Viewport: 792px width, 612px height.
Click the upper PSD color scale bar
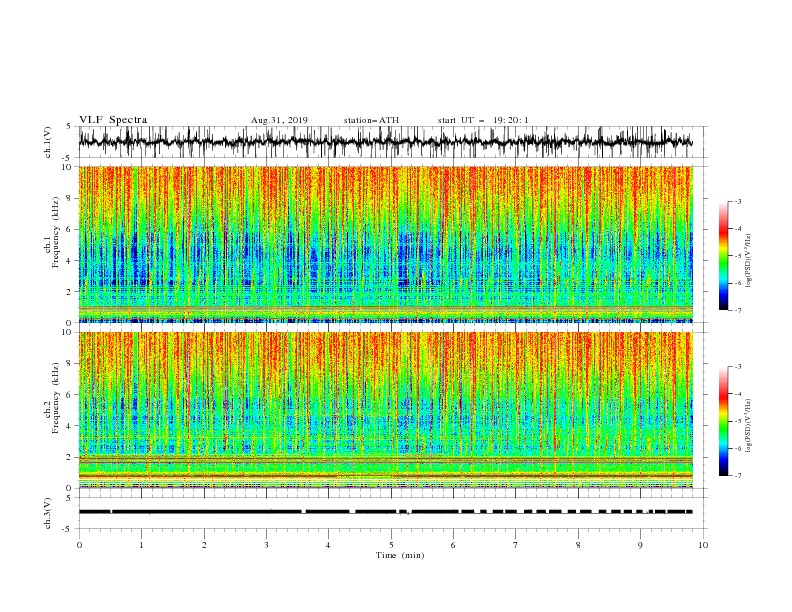click(x=723, y=256)
